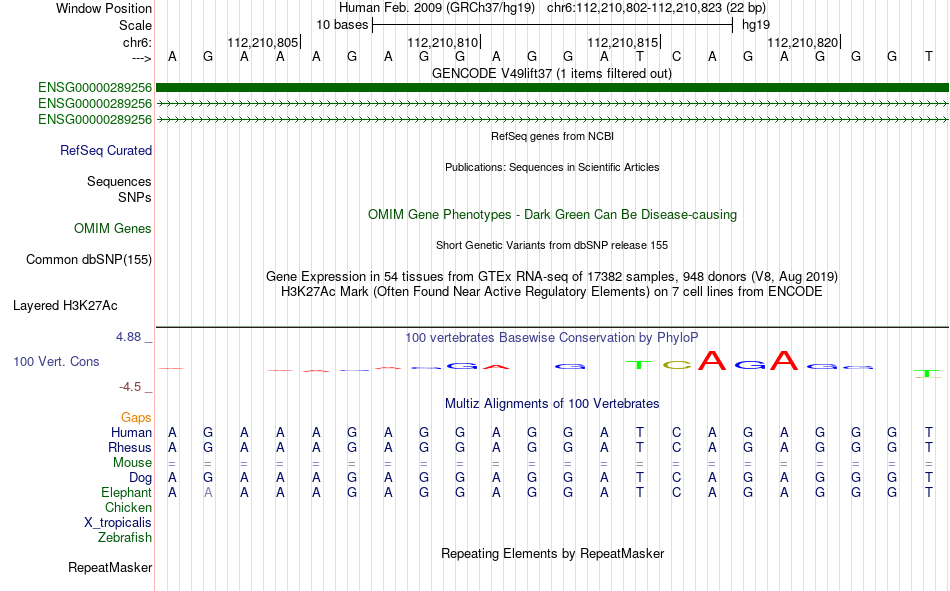
Task: Open Multiz Alignments of 100 Vertebrates title
Action: 552,404
